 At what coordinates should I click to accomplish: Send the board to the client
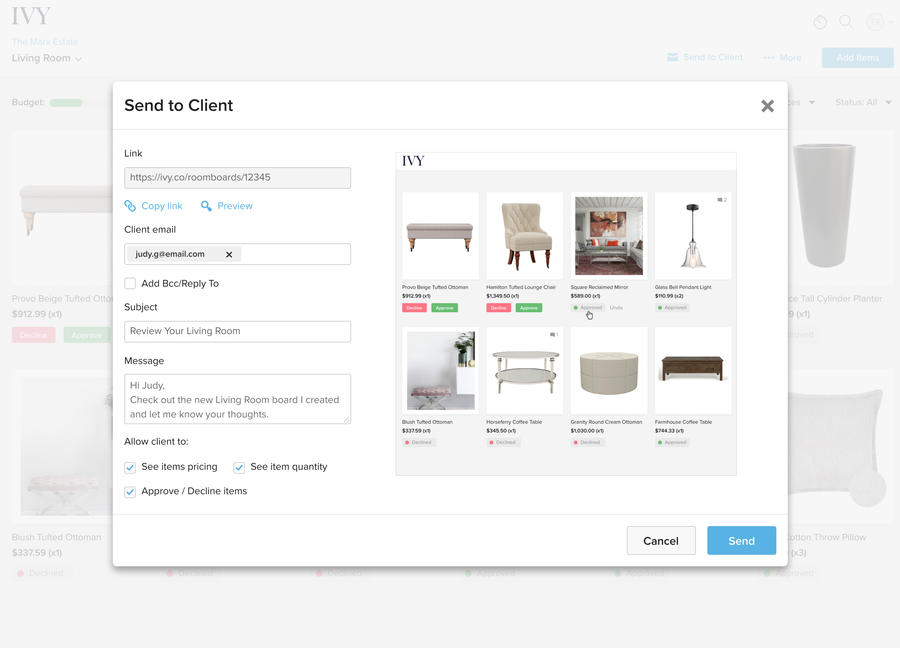[742, 541]
